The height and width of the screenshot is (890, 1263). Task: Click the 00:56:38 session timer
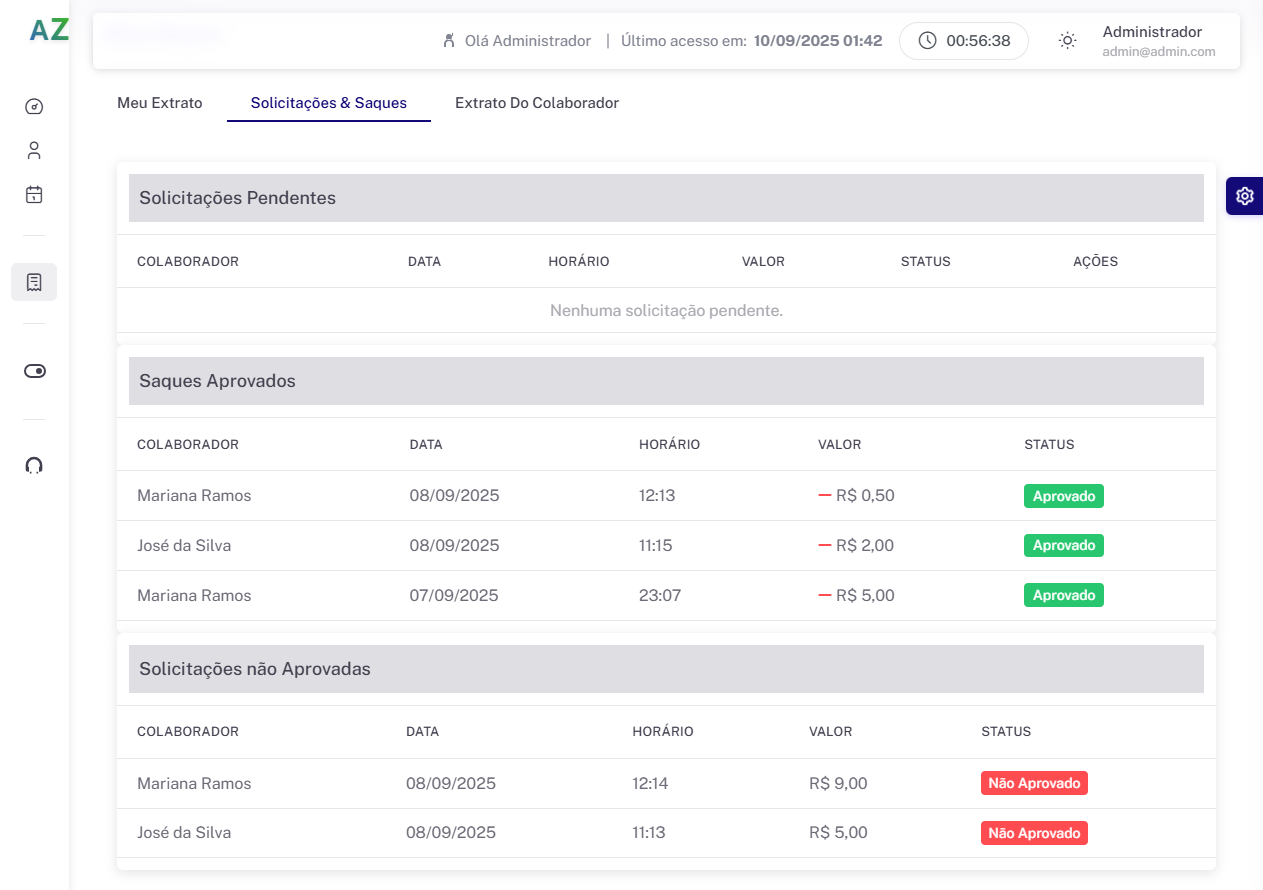(978, 41)
